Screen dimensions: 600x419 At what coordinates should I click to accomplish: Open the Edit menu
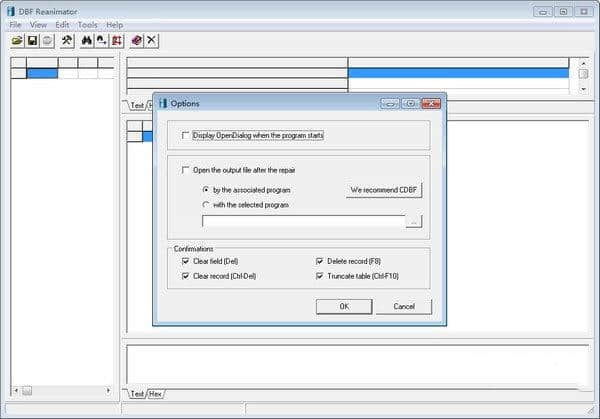click(x=62, y=25)
